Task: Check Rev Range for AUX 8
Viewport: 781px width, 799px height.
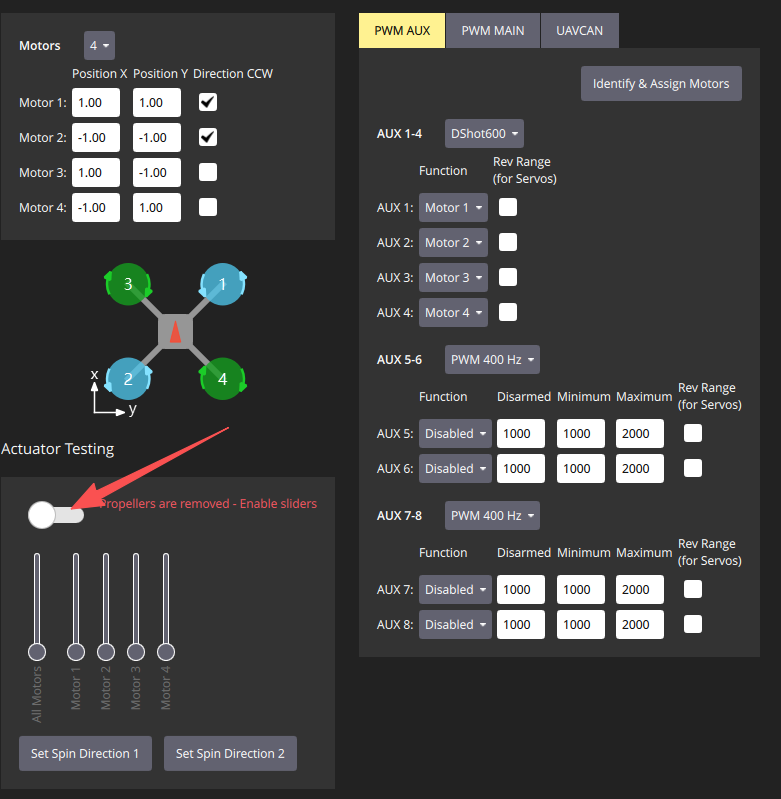Action: [693, 624]
